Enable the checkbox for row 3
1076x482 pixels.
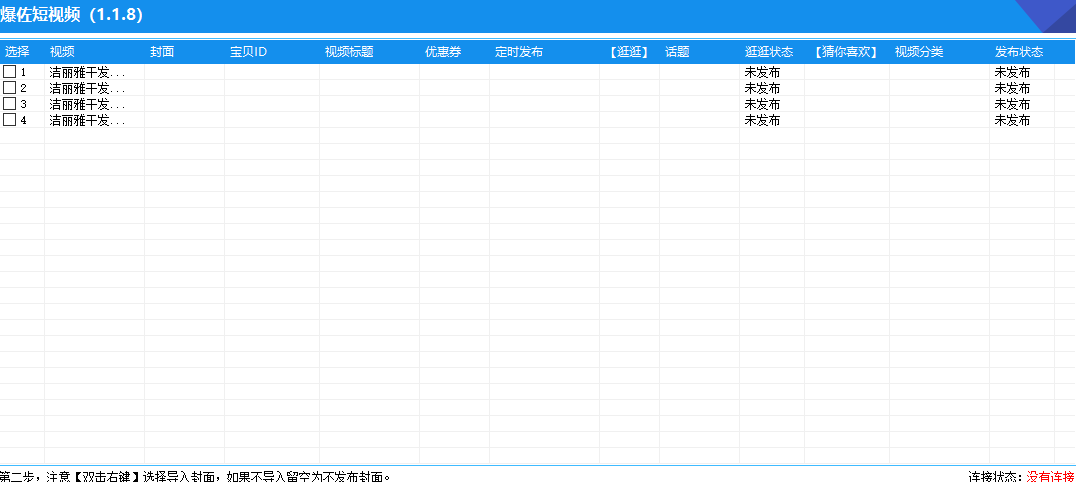pyautogui.click(x=10, y=104)
